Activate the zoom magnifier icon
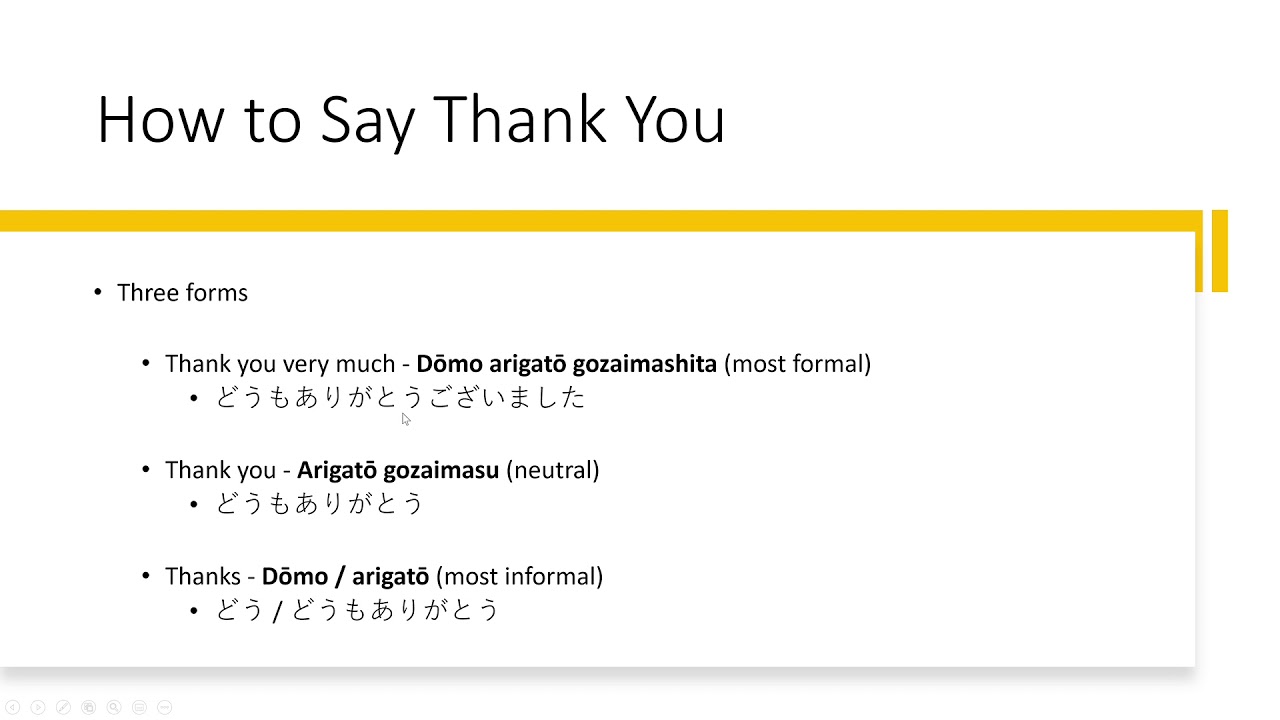 click(x=114, y=707)
